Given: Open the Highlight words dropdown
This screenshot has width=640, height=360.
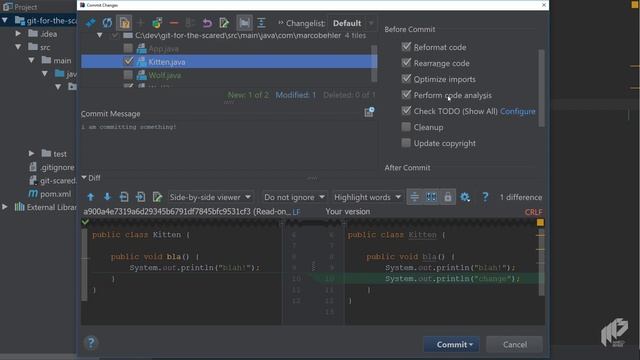Looking at the screenshot, I should point(367,197).
